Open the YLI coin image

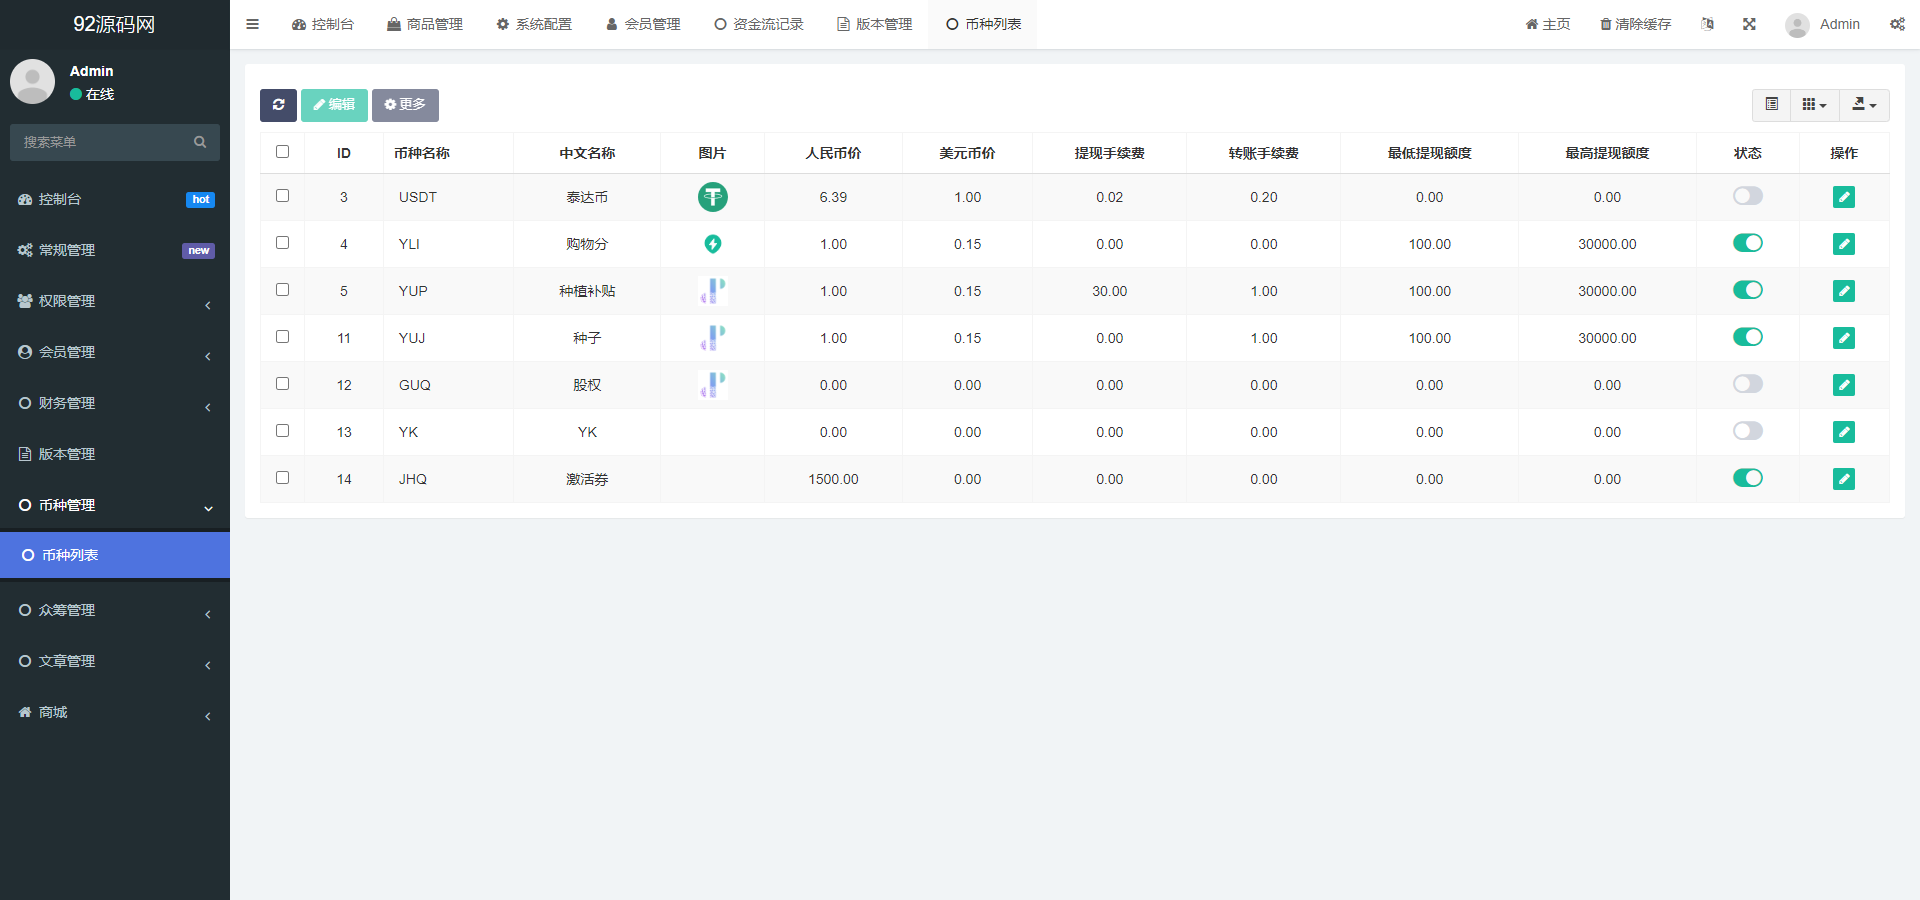[x=713, y=244]
